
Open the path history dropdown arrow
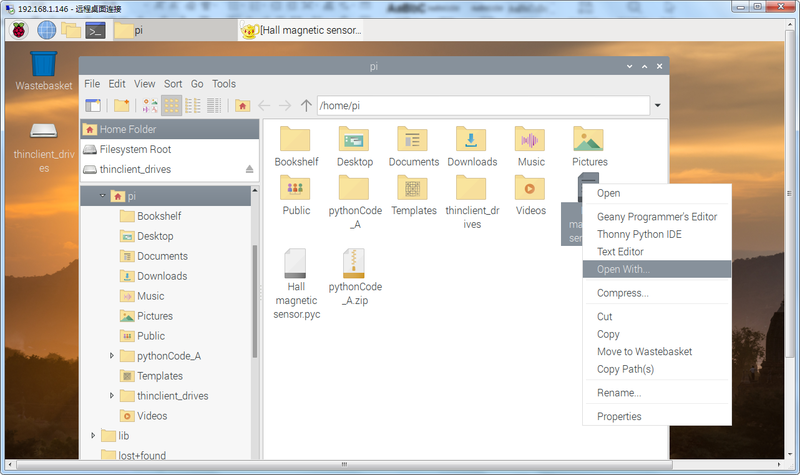657,105
